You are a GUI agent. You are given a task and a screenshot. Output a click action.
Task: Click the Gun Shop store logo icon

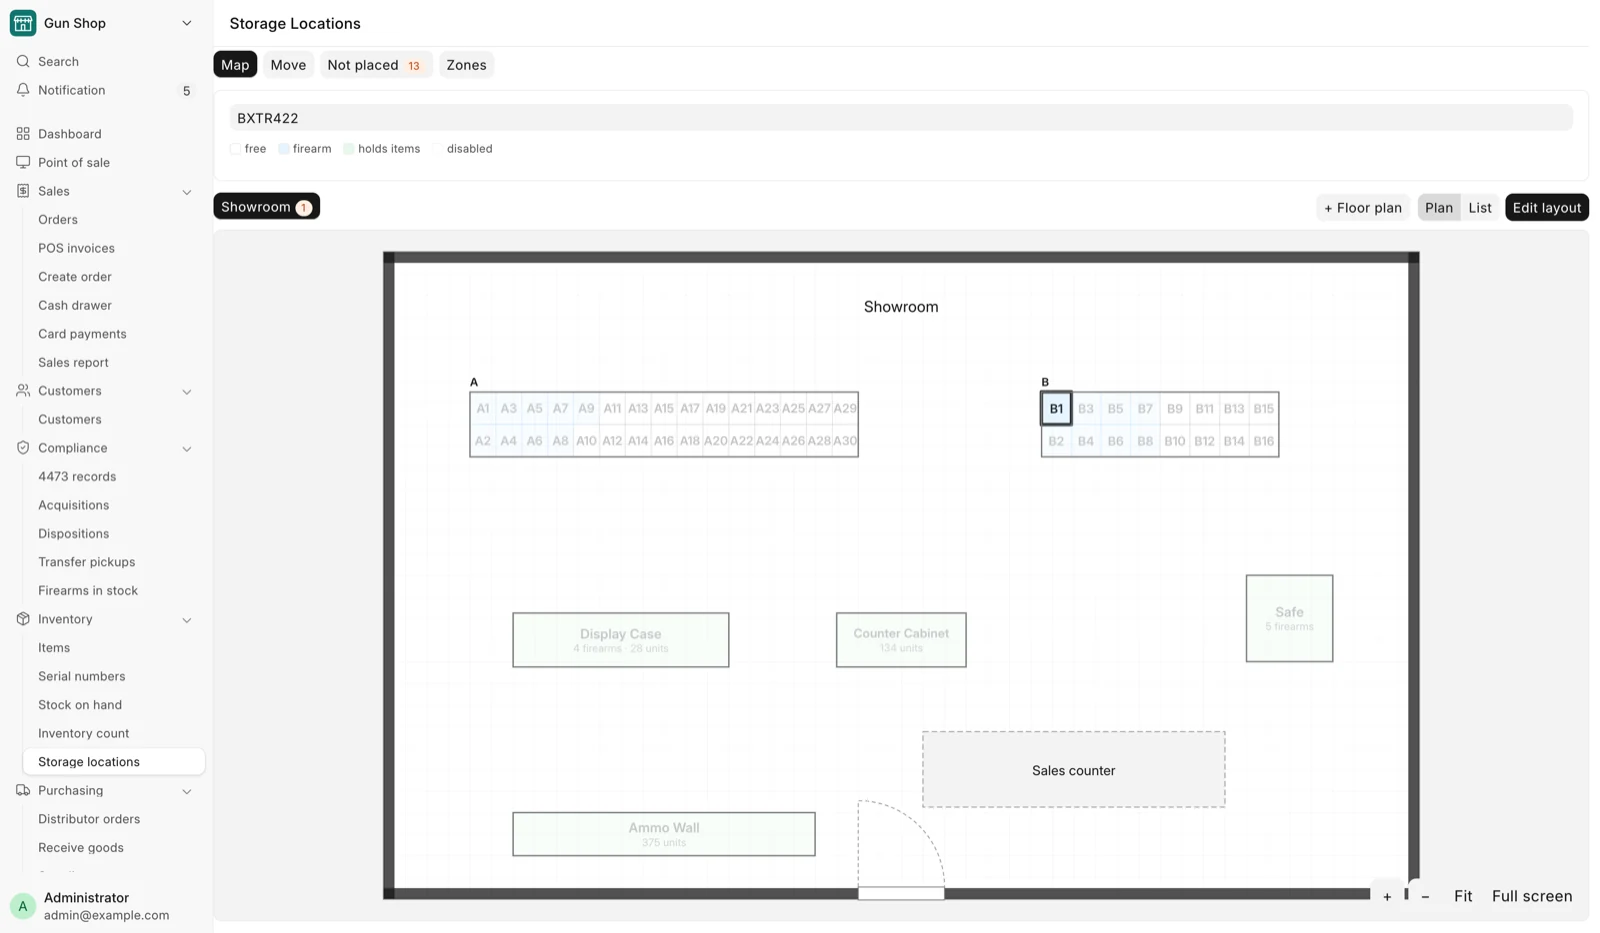(23, 23)
